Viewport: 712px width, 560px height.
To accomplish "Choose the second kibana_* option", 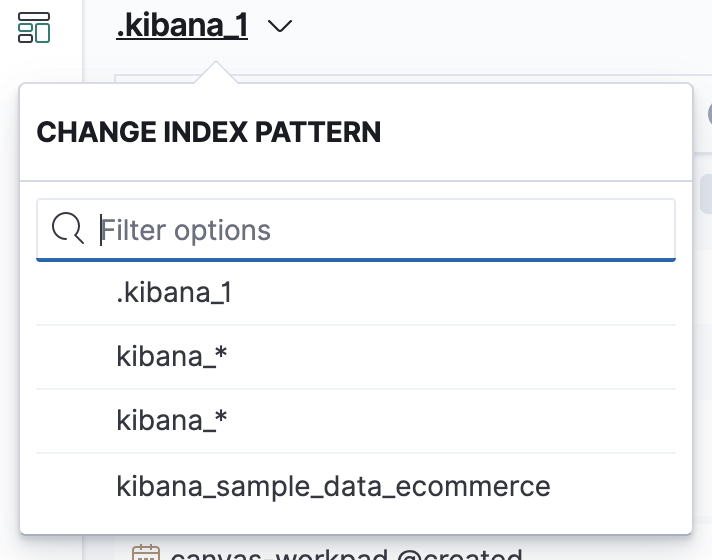I will (x=173, y=421).
